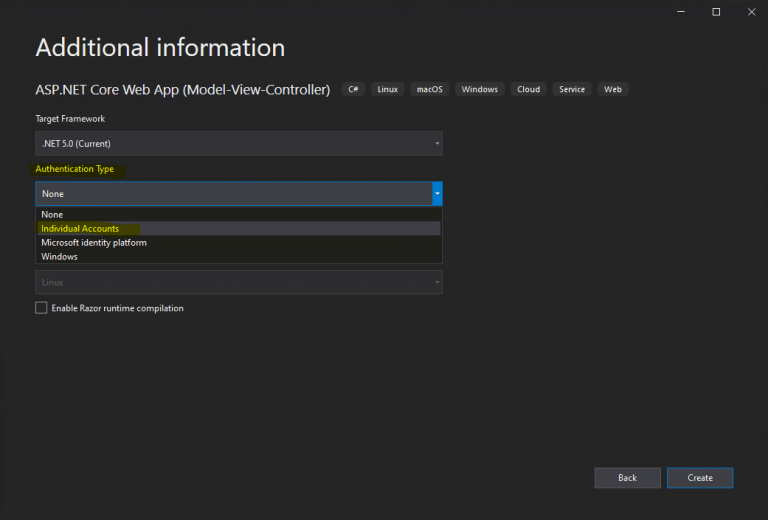Click the Cloud tag
This screenshot has height=520, width=768.
(528, 89)
